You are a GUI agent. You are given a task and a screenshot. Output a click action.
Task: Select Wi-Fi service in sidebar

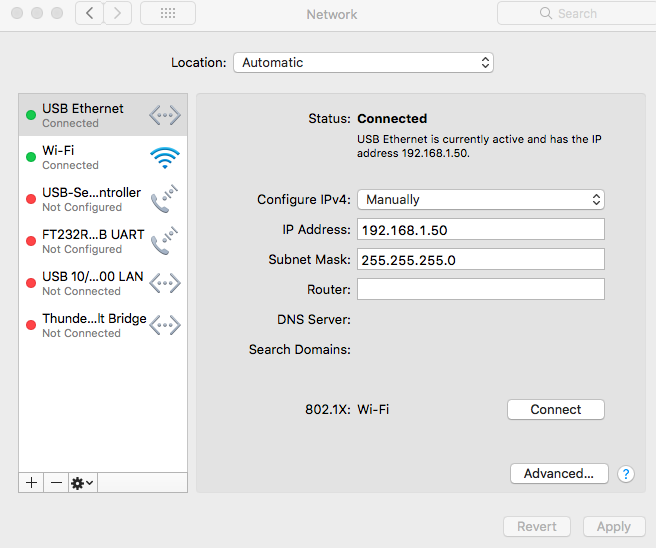tap(103, 157)
